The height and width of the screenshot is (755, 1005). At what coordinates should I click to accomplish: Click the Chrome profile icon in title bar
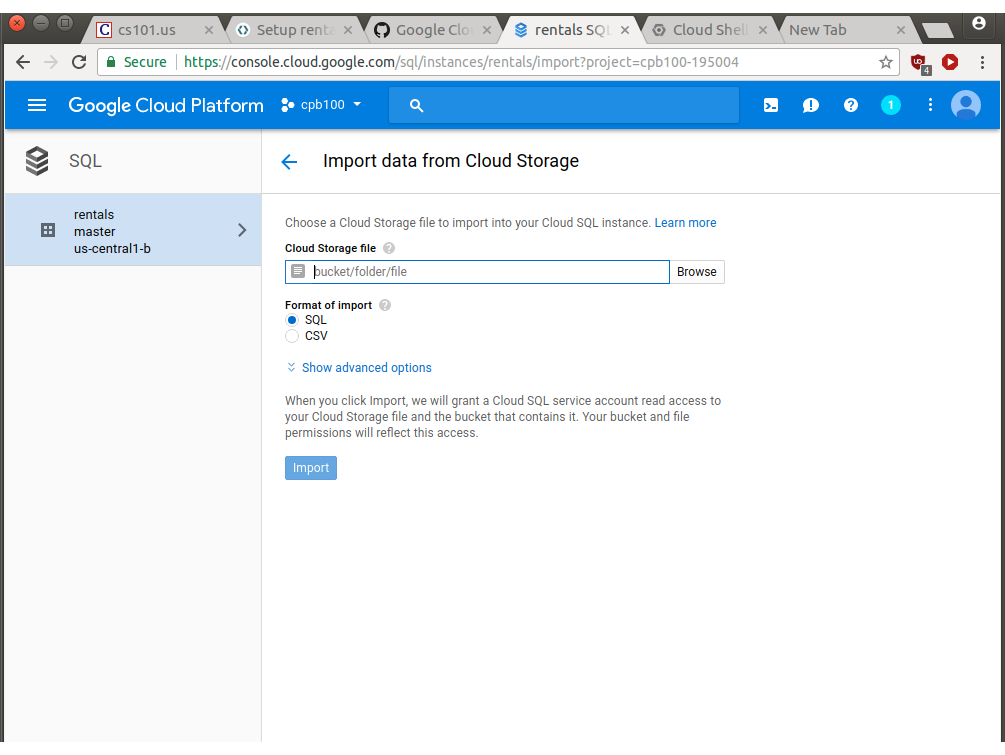tap(979, 24)
